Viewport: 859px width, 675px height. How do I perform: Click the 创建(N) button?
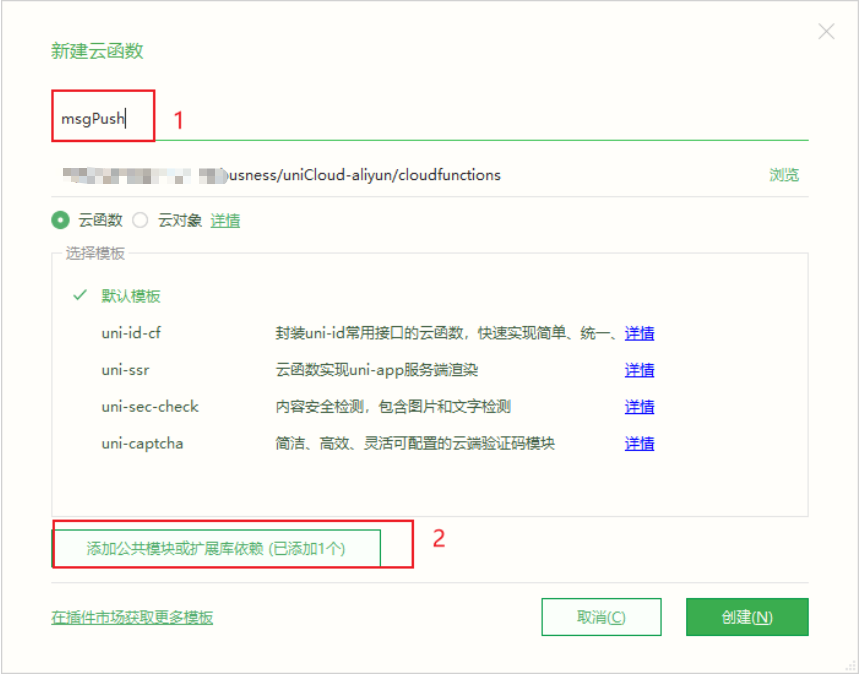pos(746,617)
